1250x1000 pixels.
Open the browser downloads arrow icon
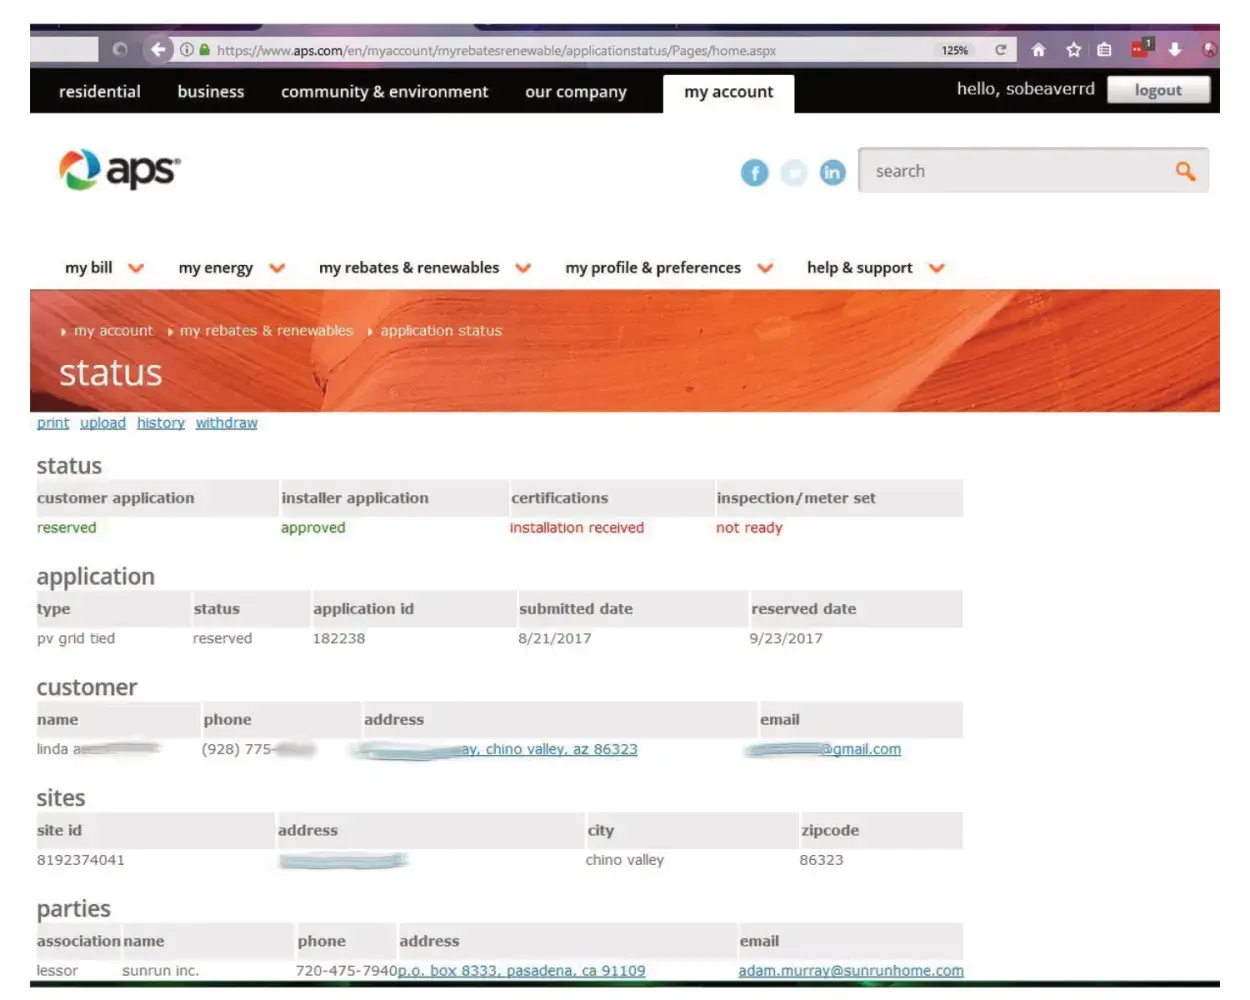point(1175,49)
